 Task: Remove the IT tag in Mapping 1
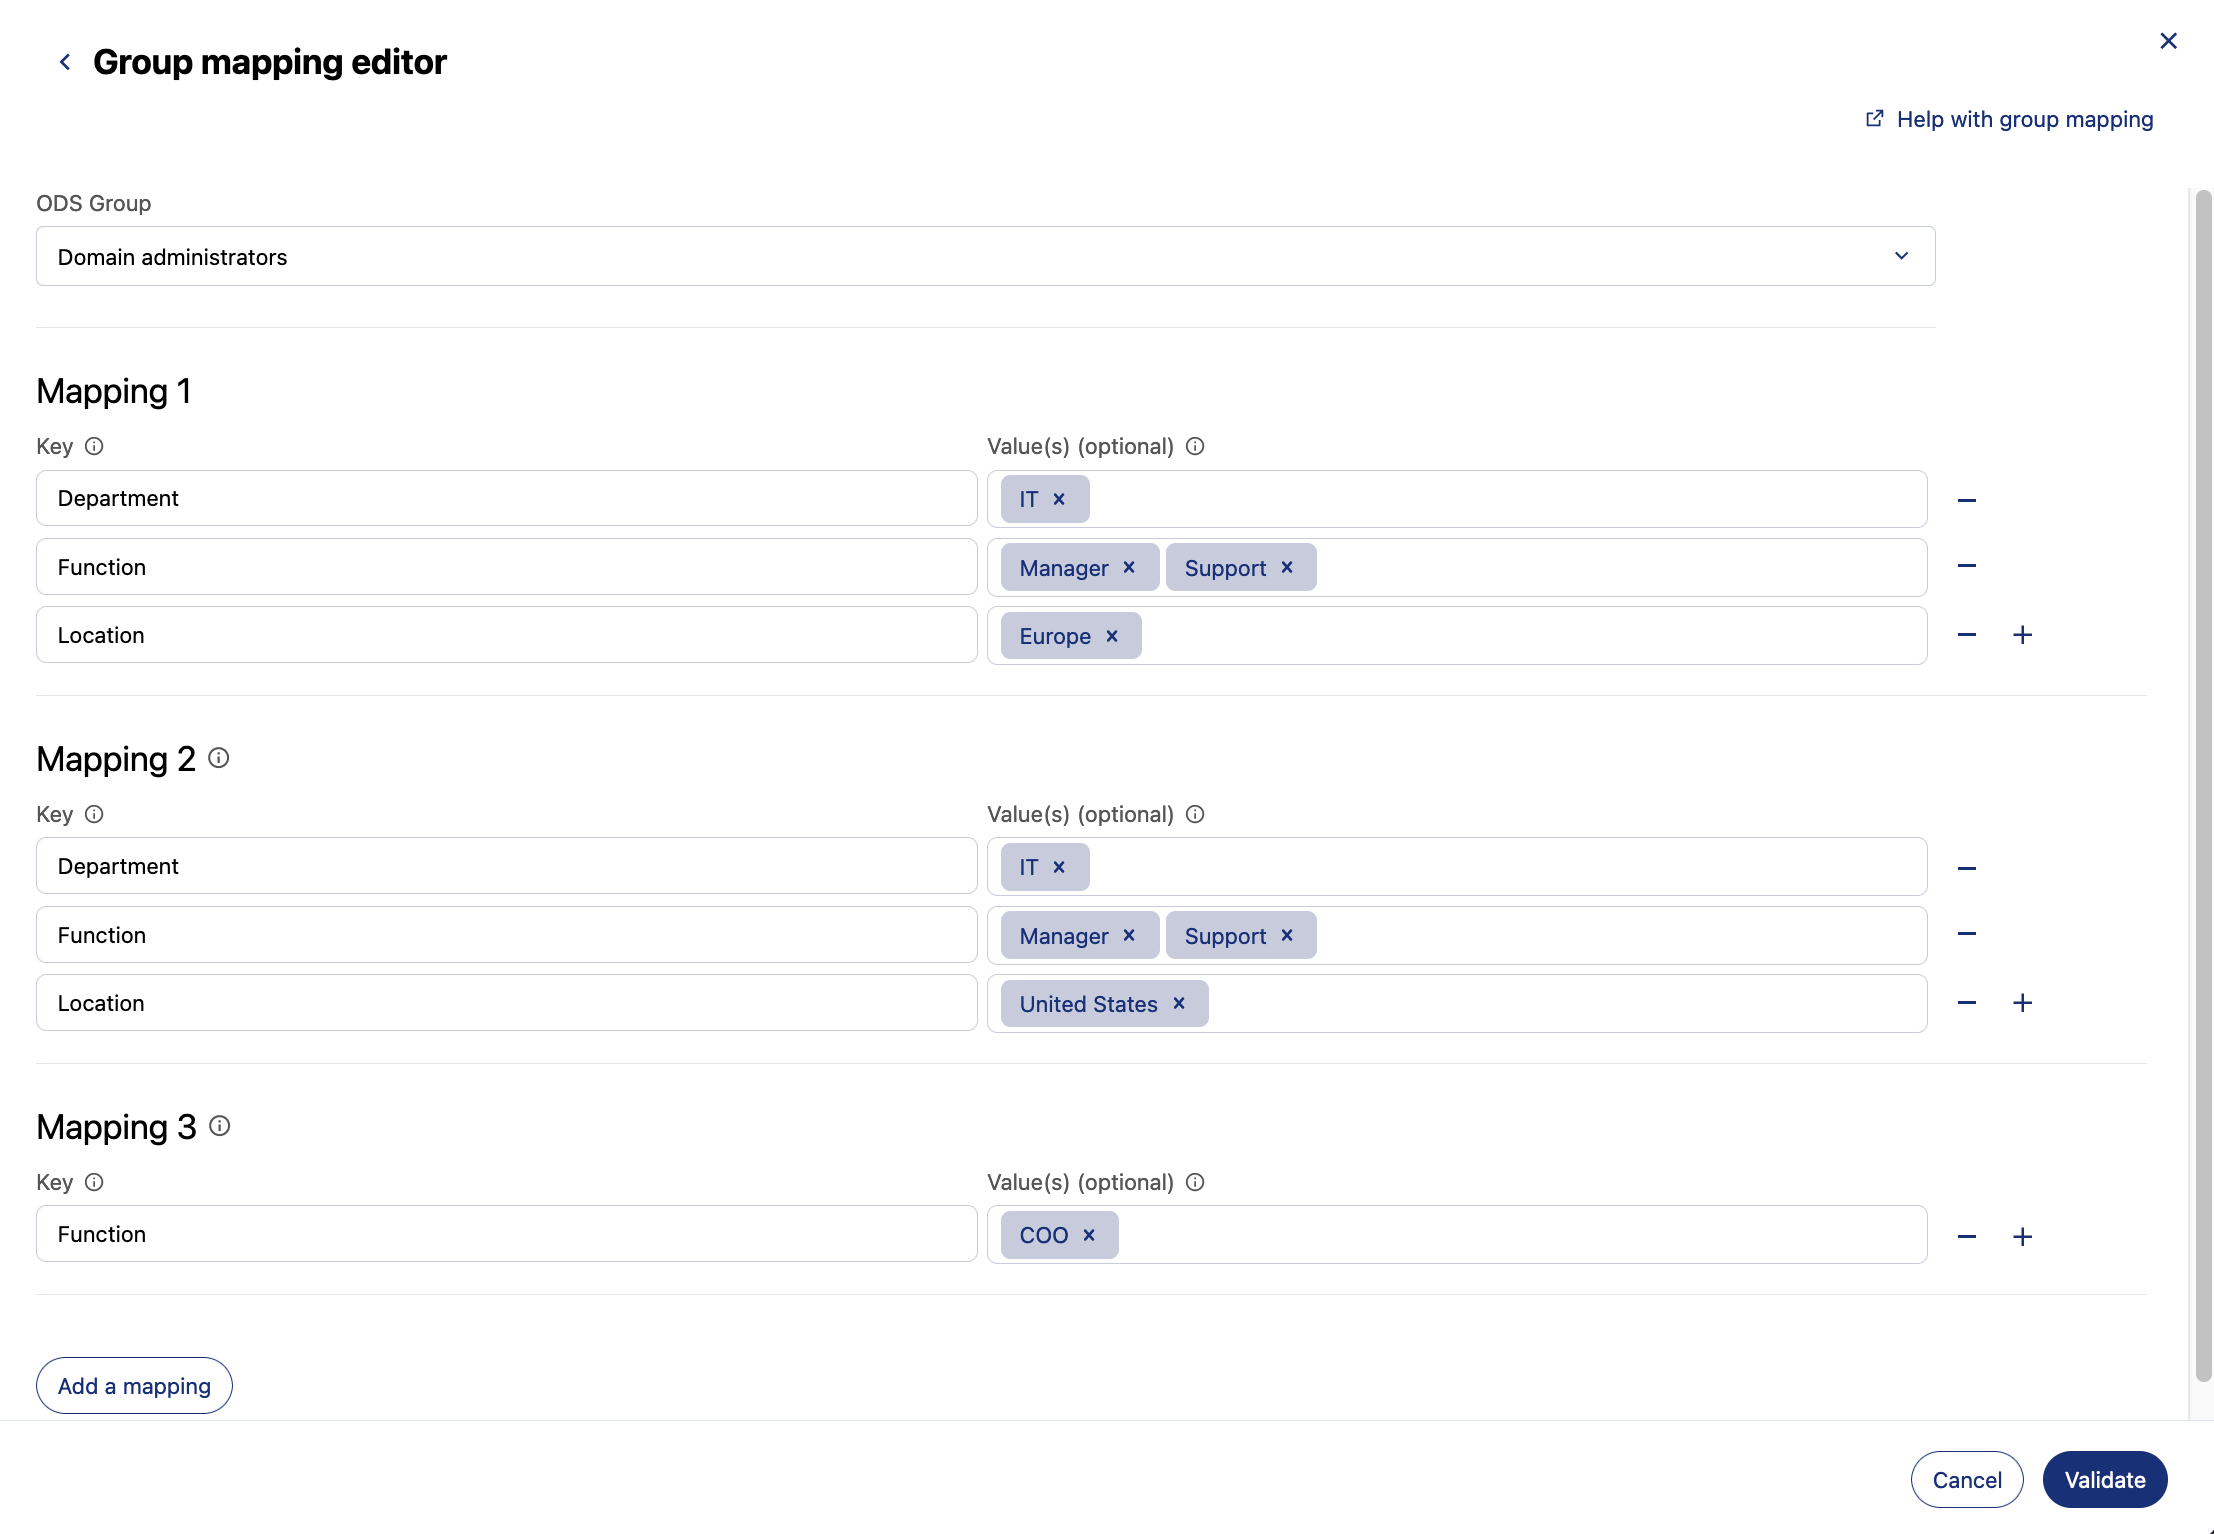click(1059, 499)
